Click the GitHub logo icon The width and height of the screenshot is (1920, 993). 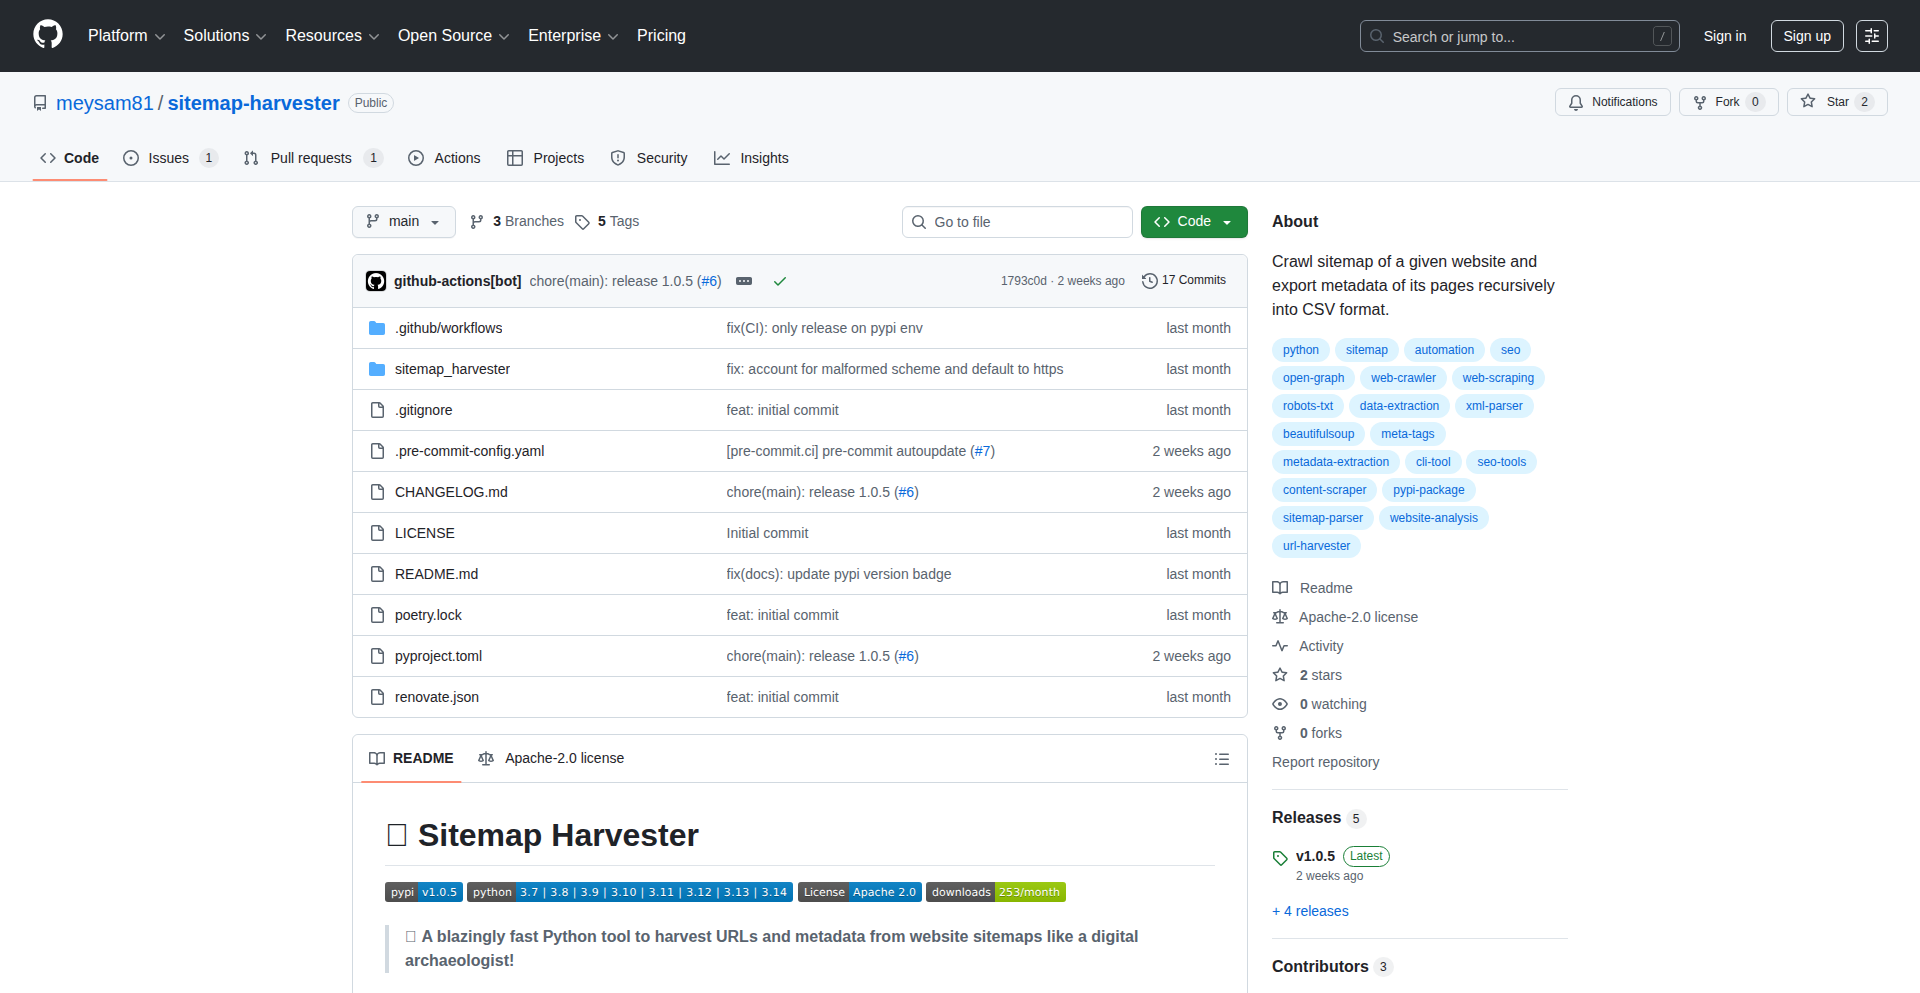(48, 35)
